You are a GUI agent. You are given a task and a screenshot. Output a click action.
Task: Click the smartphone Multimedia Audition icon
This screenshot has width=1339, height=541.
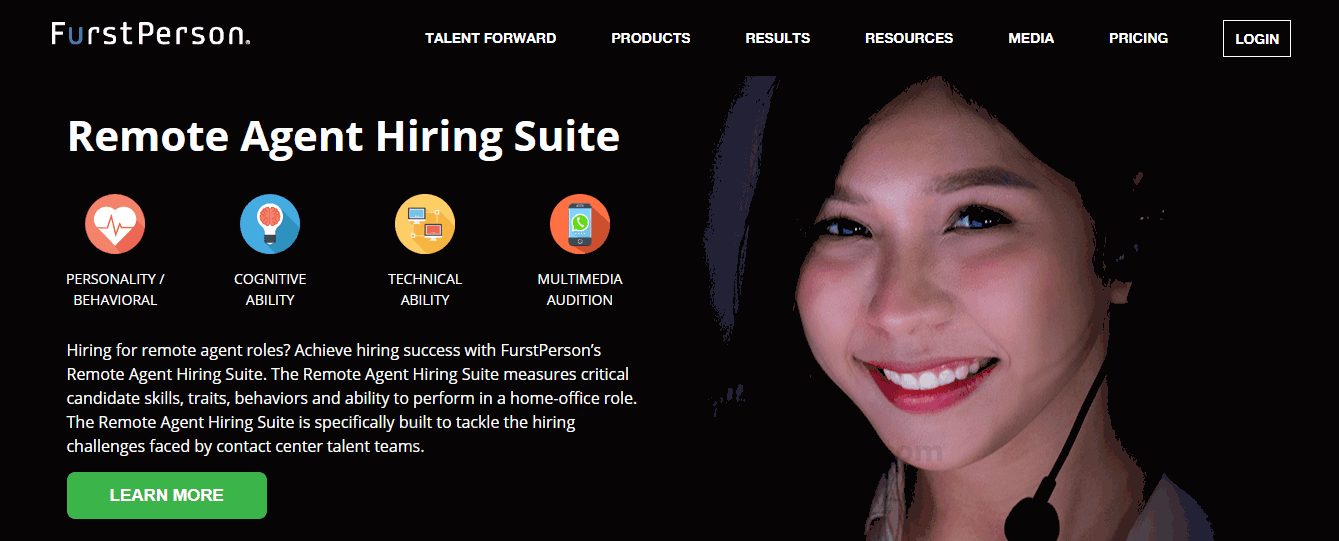pyautogui.click(x=580, y=224)
